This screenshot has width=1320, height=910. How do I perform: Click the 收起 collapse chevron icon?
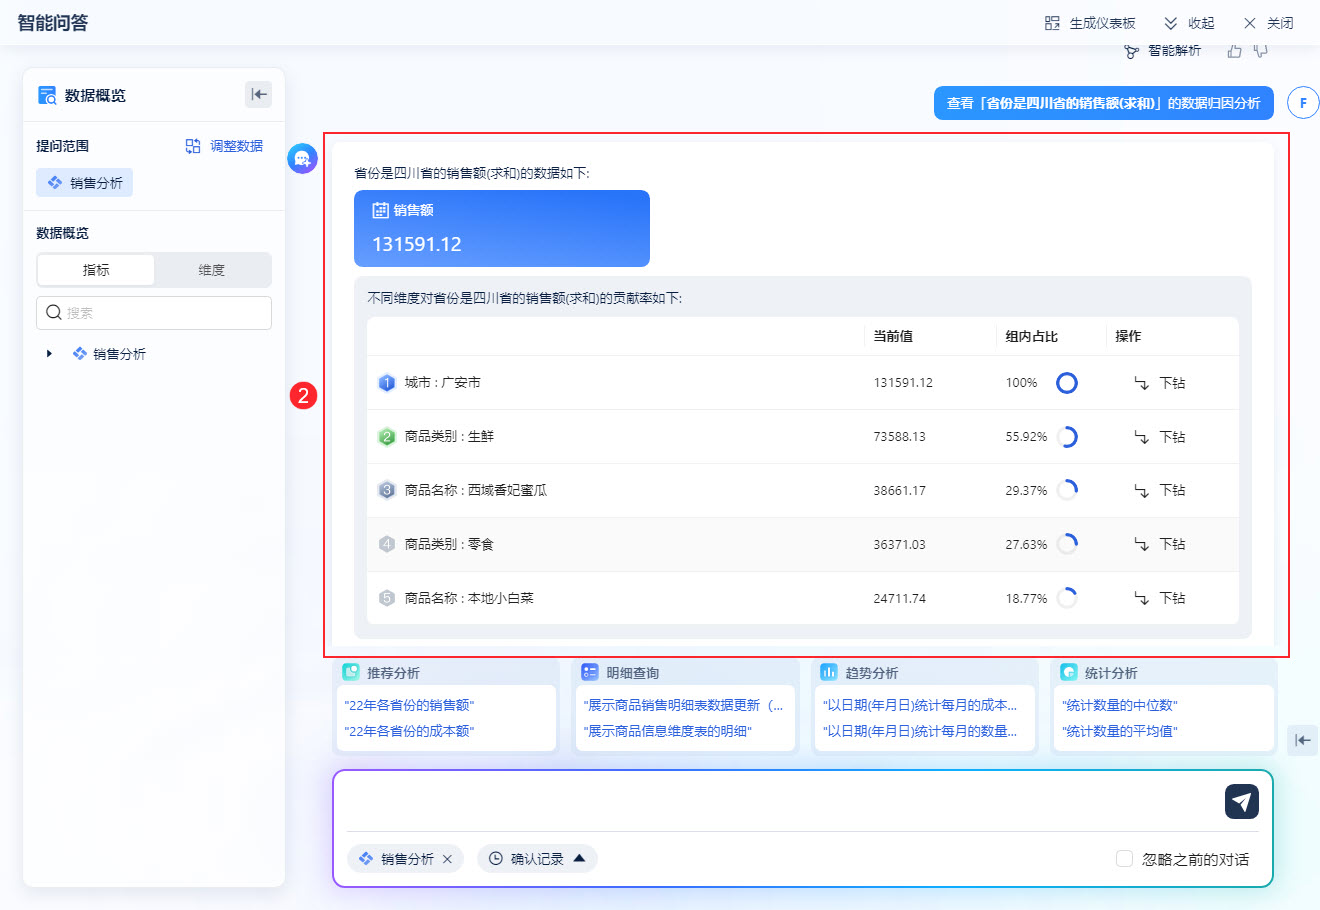click(x=1171, y=23)
